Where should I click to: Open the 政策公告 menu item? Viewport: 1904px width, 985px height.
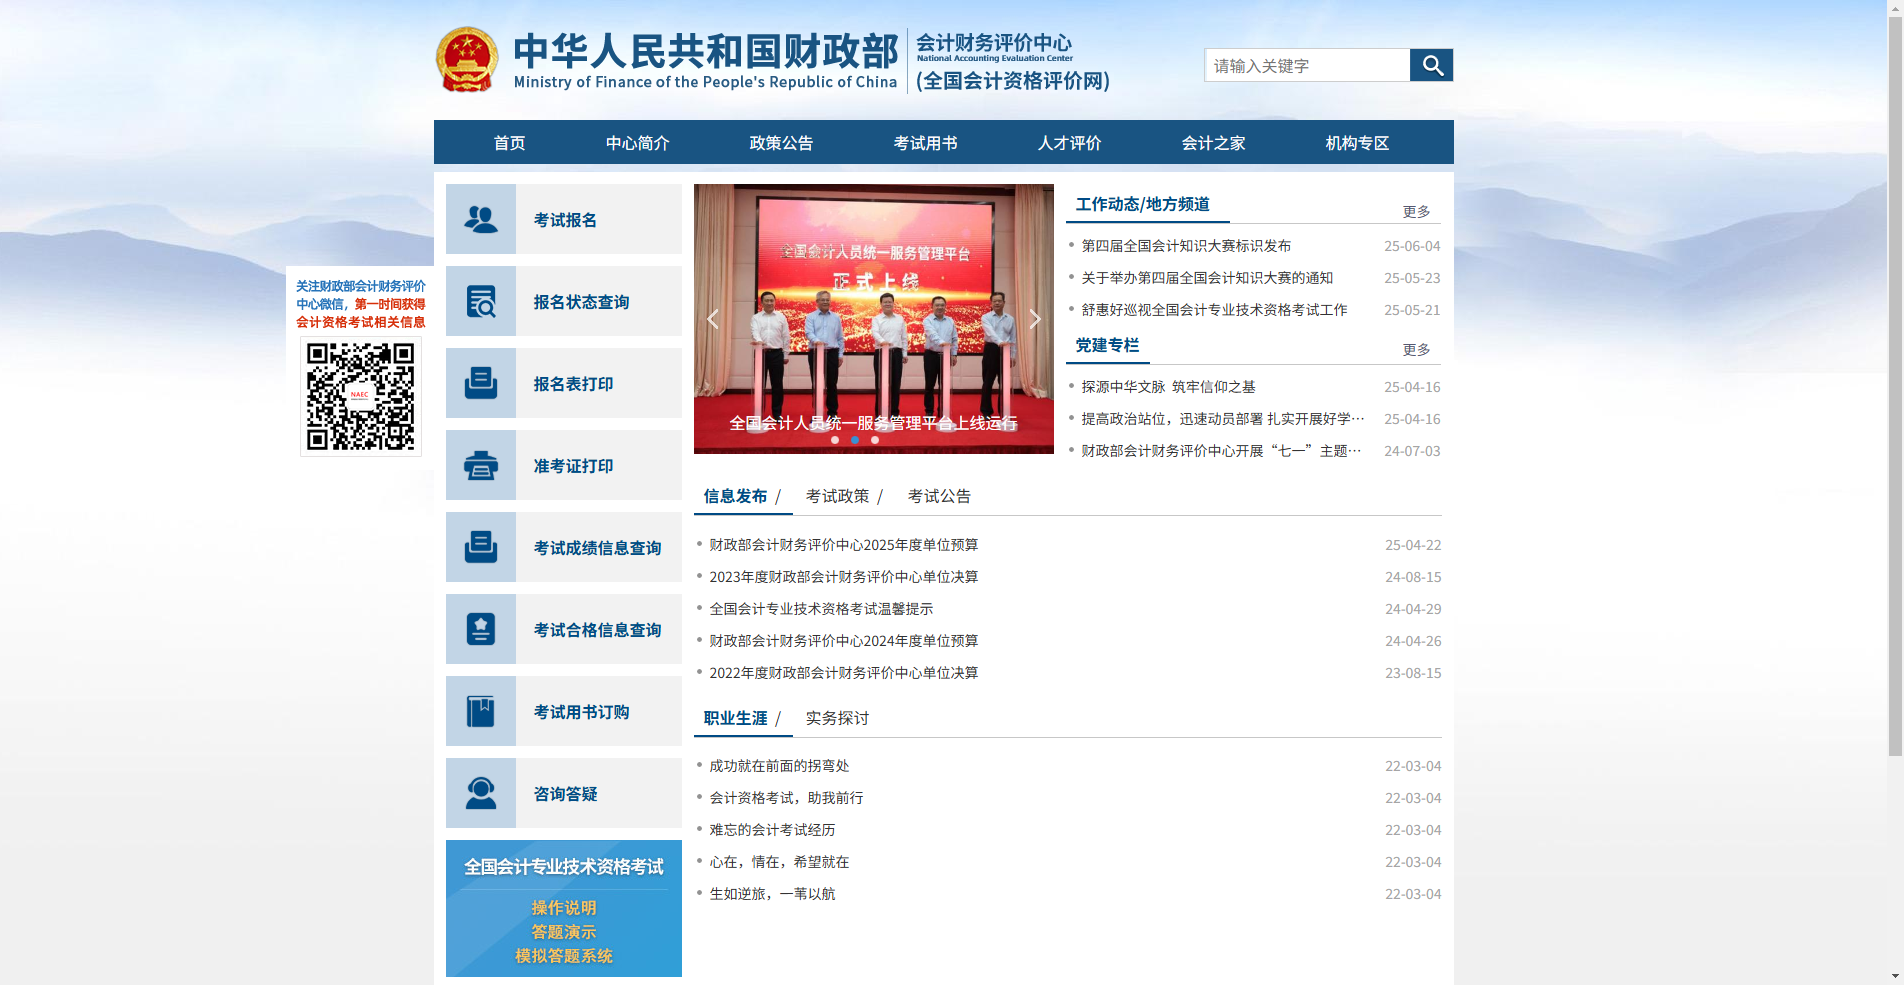point(781,142)
